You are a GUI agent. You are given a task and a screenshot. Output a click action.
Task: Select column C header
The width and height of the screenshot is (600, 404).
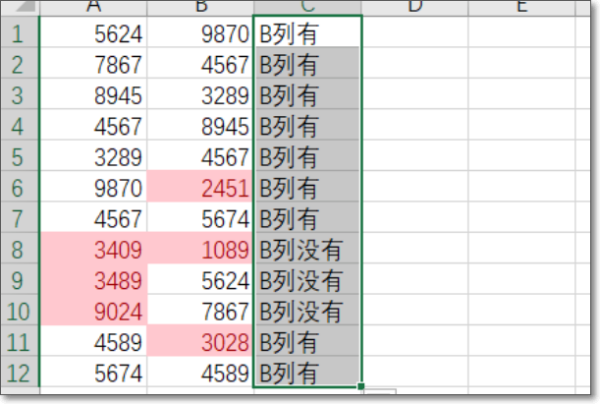pos(307,8)
